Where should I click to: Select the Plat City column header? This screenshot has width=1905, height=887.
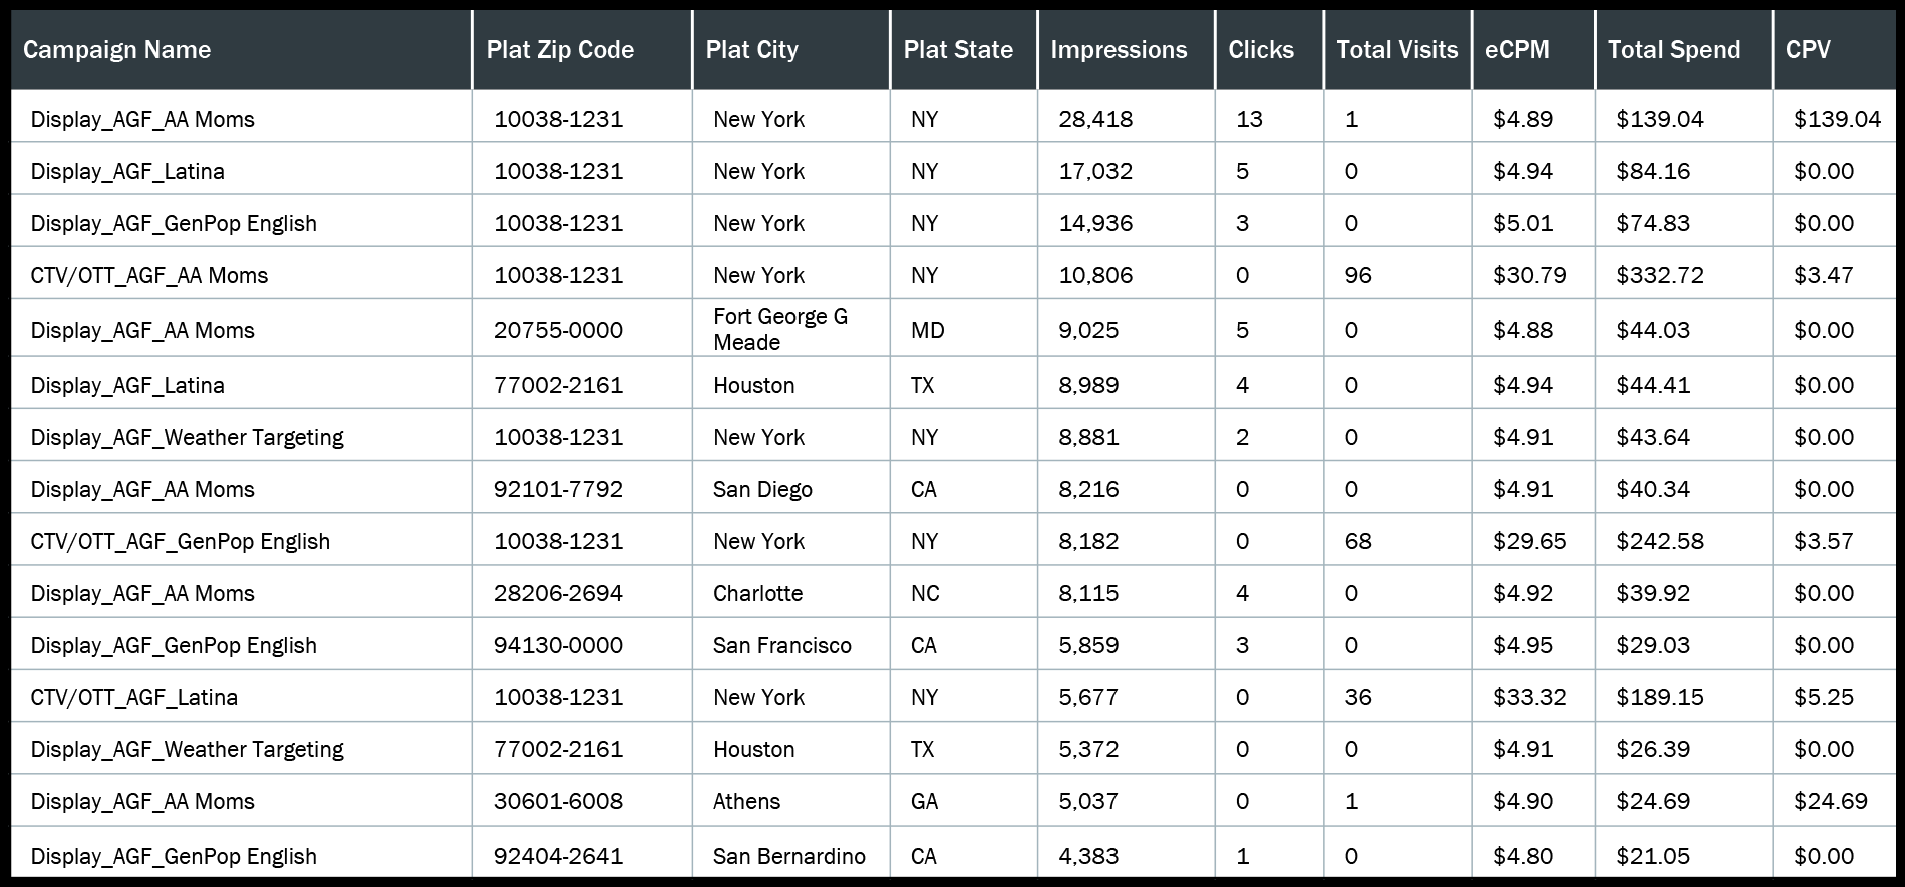click(x=752, y=50)
